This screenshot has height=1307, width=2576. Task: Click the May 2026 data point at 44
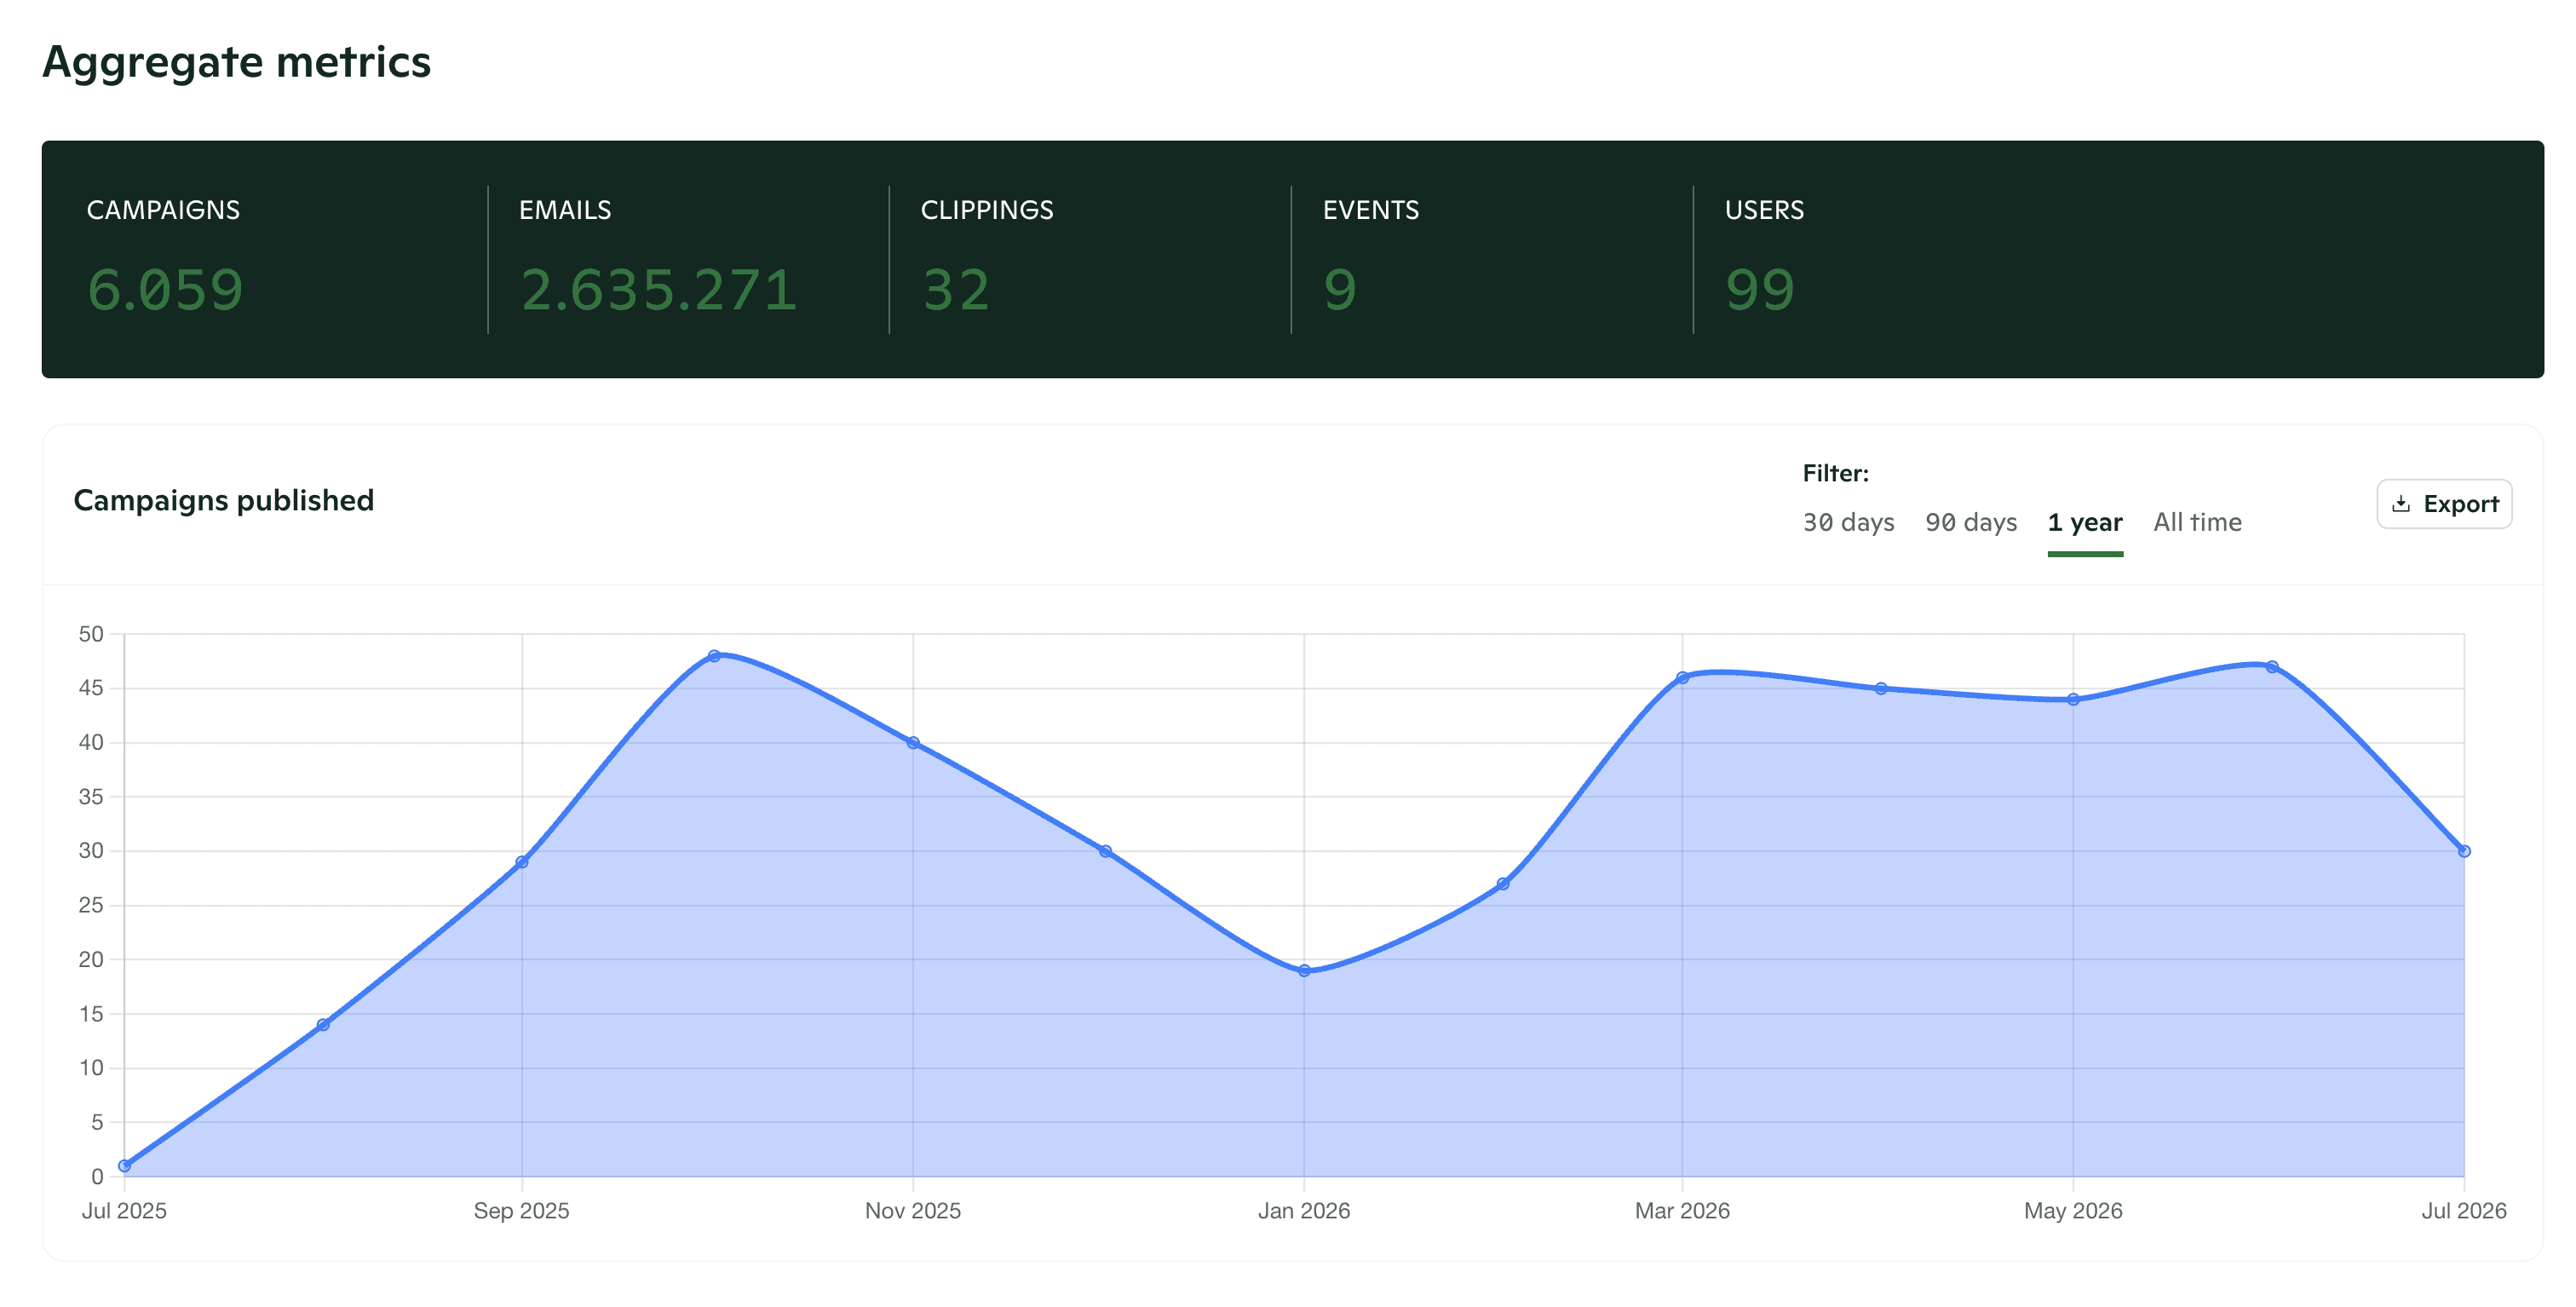click(x=2073, y=700)
